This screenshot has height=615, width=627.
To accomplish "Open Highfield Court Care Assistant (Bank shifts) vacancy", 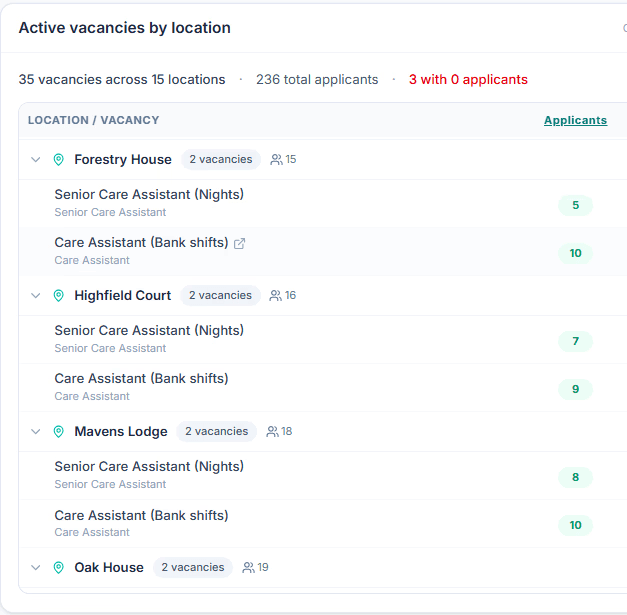I will (x=141, y=379).
